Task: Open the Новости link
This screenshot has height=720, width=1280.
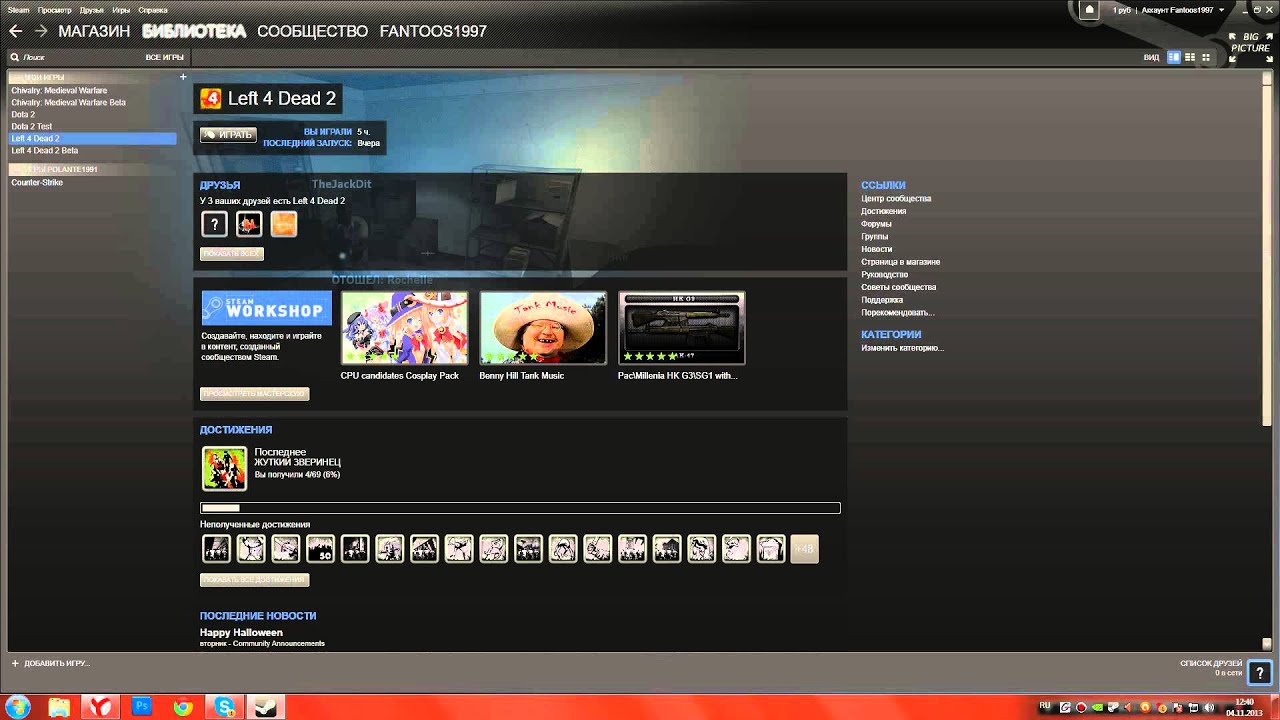Action: [x=877, y=249]
